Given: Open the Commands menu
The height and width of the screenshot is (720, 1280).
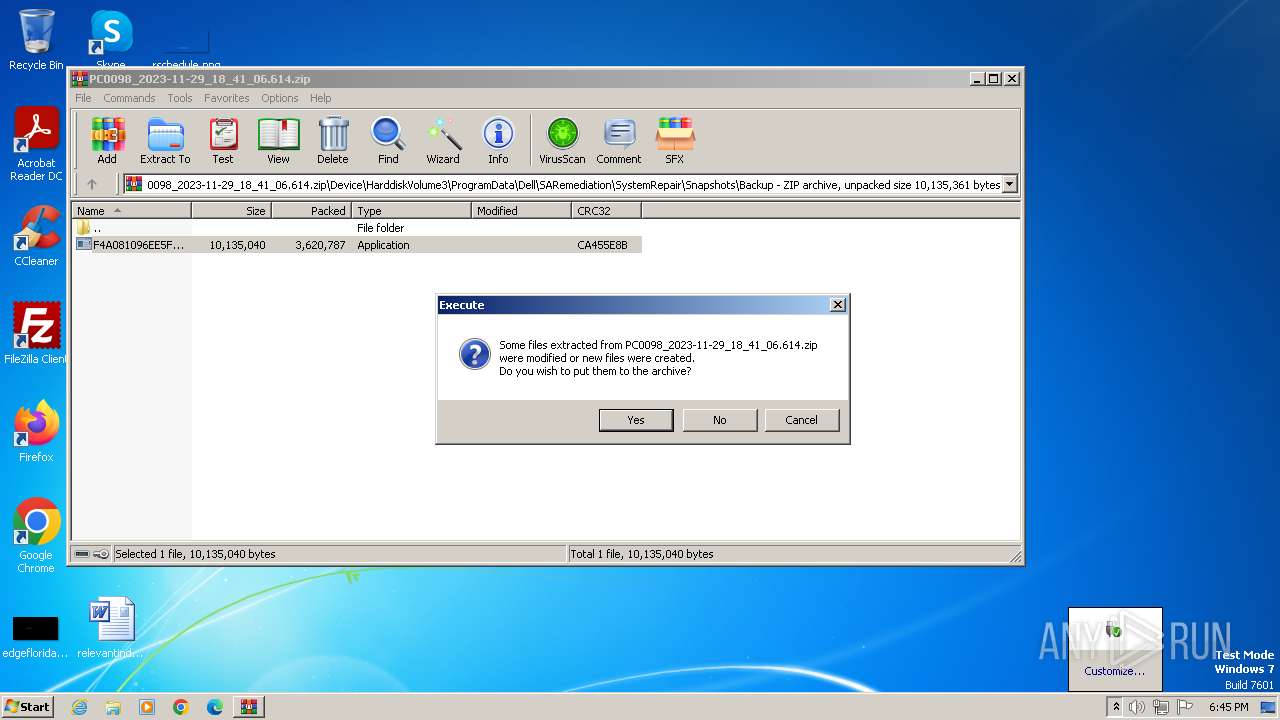Looking at the screenshot, I should click(129, 98).
